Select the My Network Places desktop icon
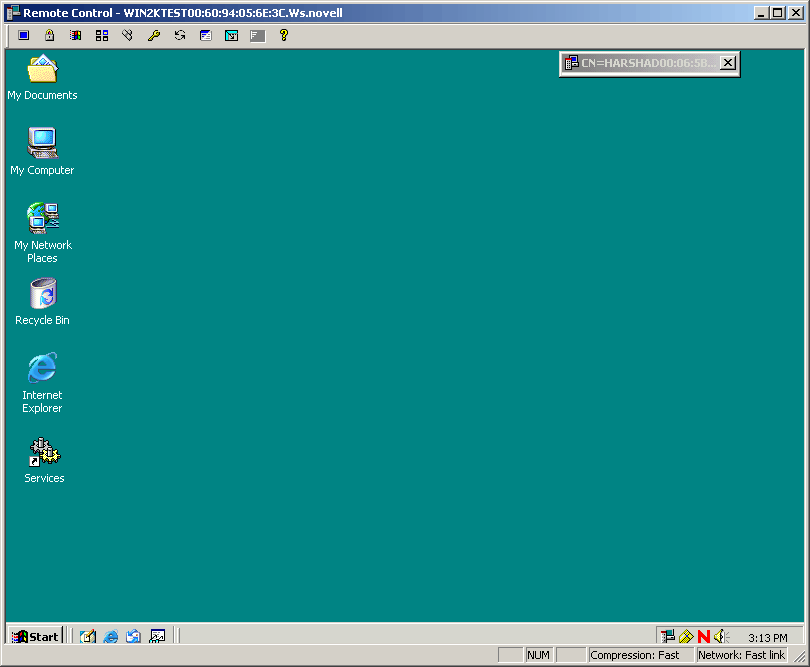The image size is (810, 667). (x=42, y=232)
